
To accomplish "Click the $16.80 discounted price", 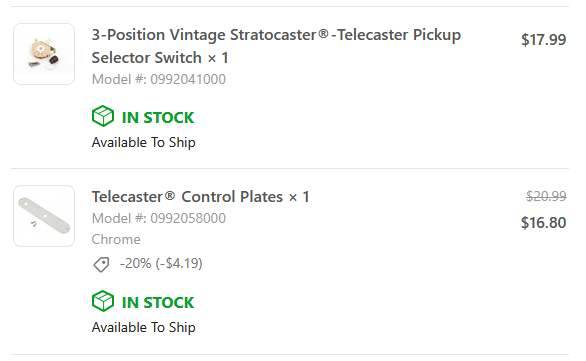I will tap(543, 223).
